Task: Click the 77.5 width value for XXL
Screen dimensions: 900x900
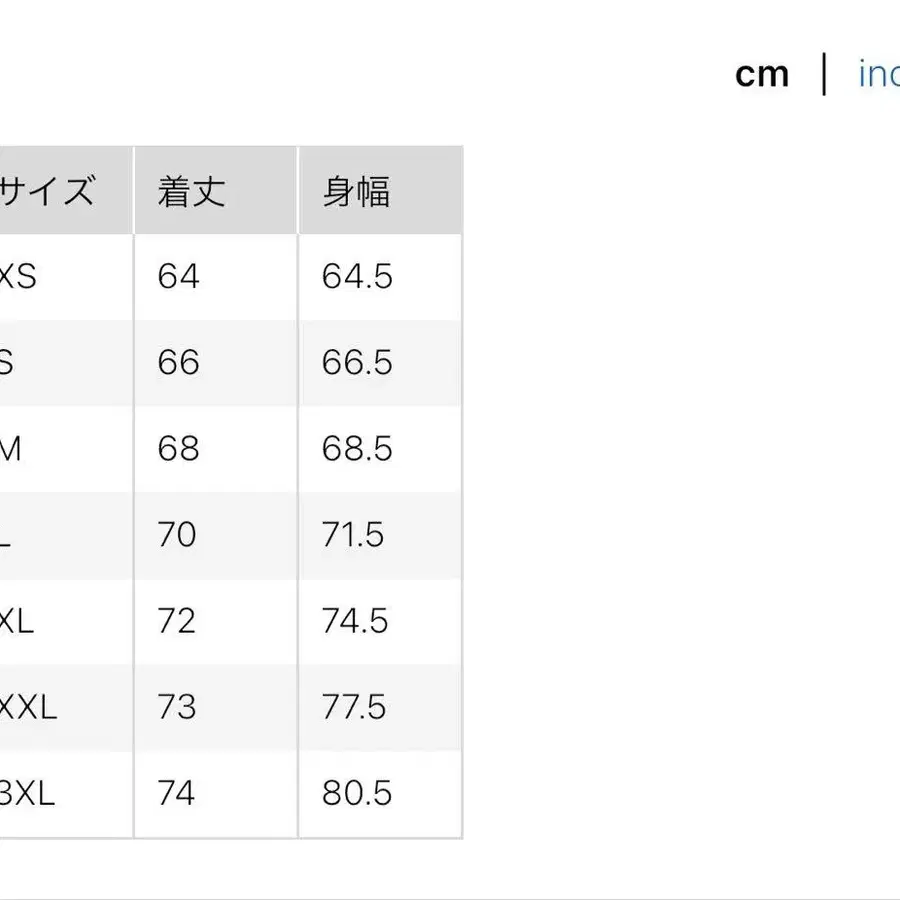Action: click(355, 707)
